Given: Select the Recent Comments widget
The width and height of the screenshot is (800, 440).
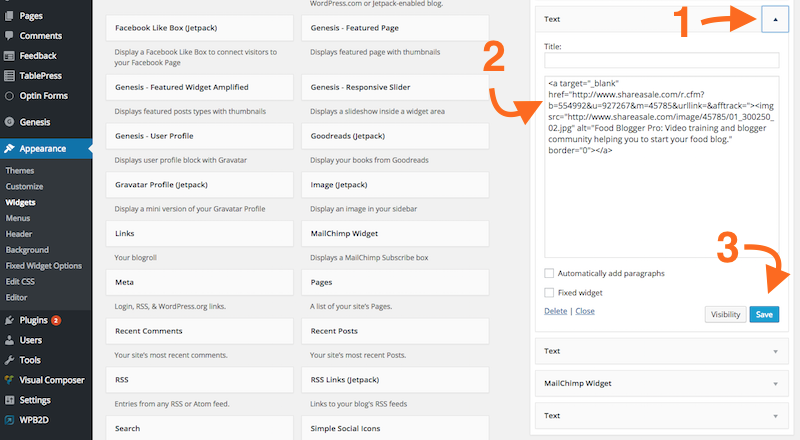Looking at the screenshot, I should pos(199,331).
